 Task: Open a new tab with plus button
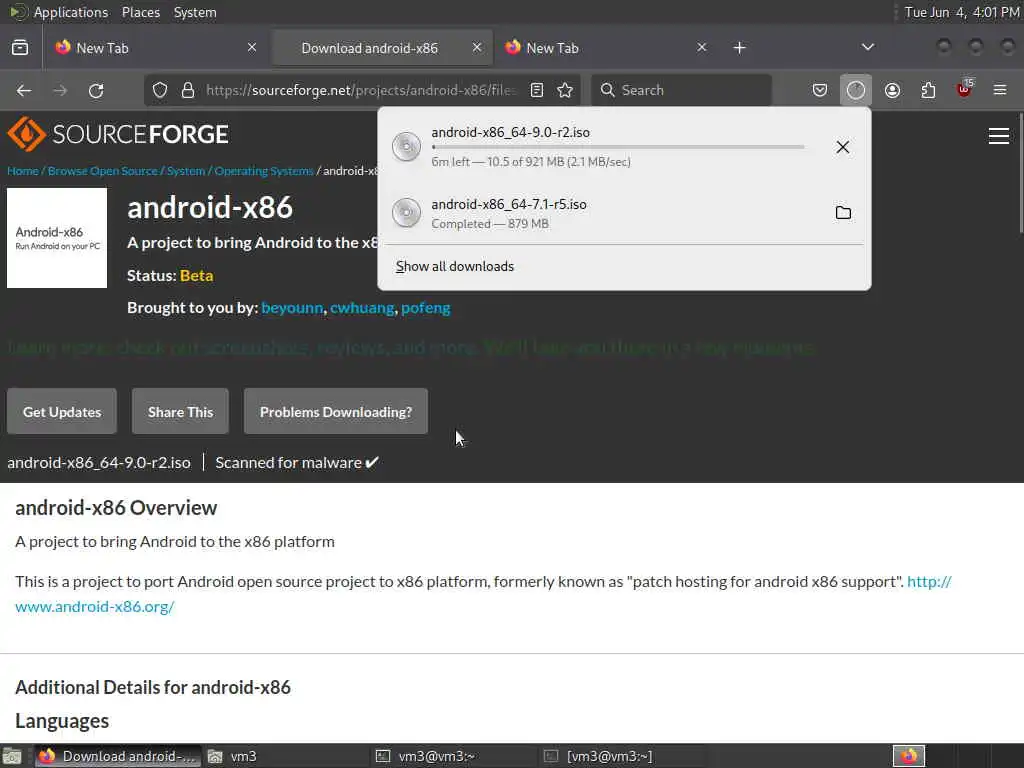click(x=739, y=48)
